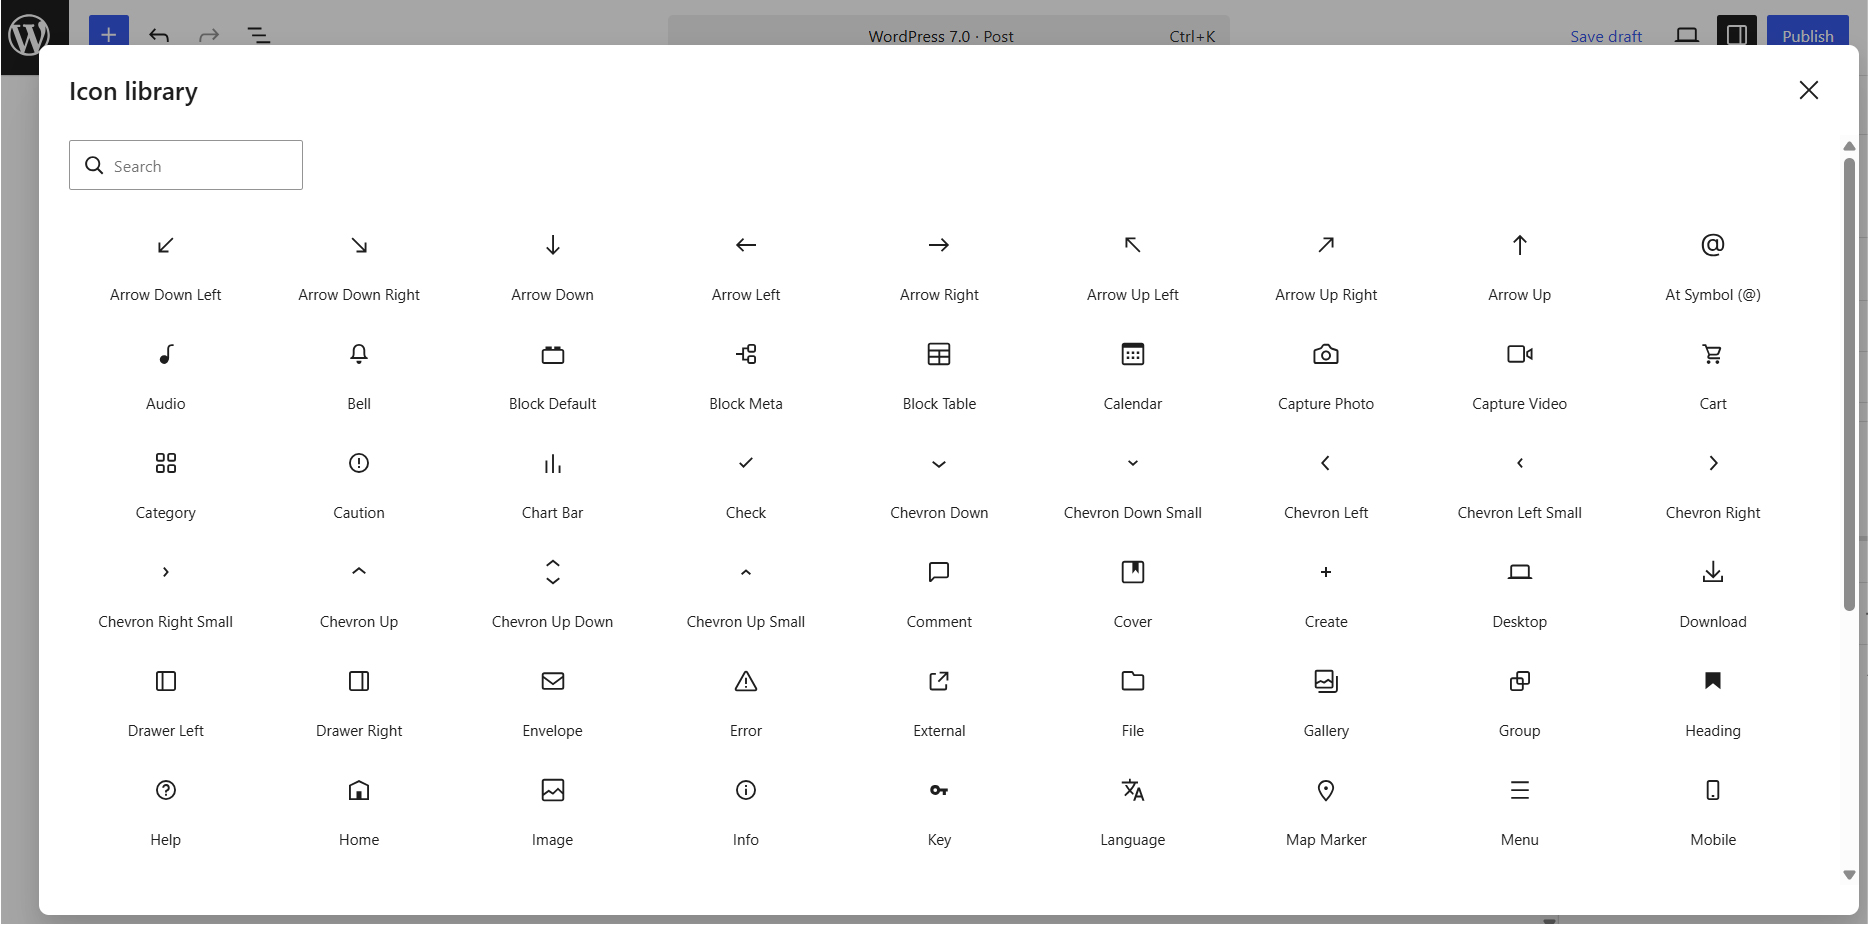Image resolution: width=1868 pixels, height=925 pixels.
Task: Choose the At Symbol (@) icon
Action: (x=1713, y=245)
